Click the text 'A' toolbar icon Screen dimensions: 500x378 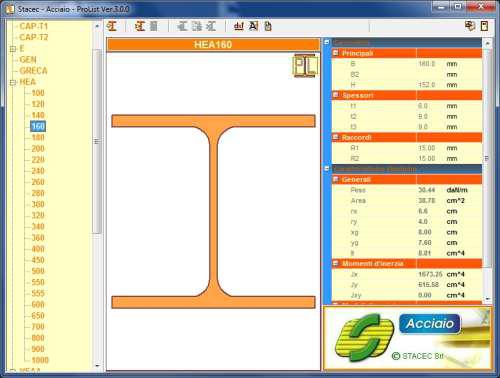[x=254, y=26]
